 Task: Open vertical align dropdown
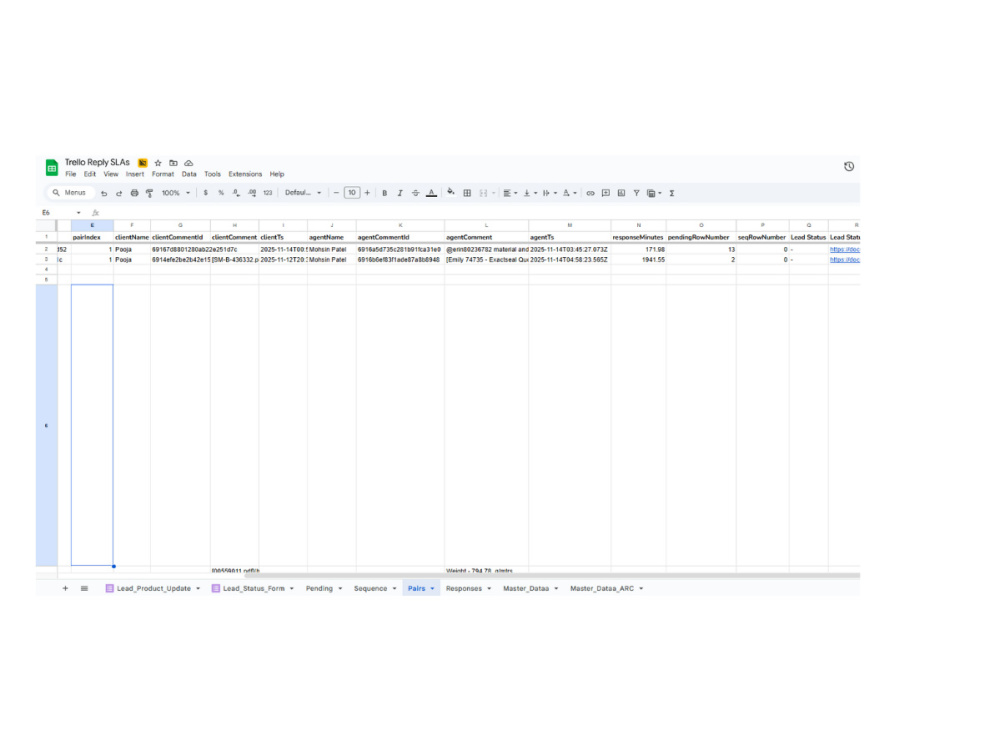[530, 193]
